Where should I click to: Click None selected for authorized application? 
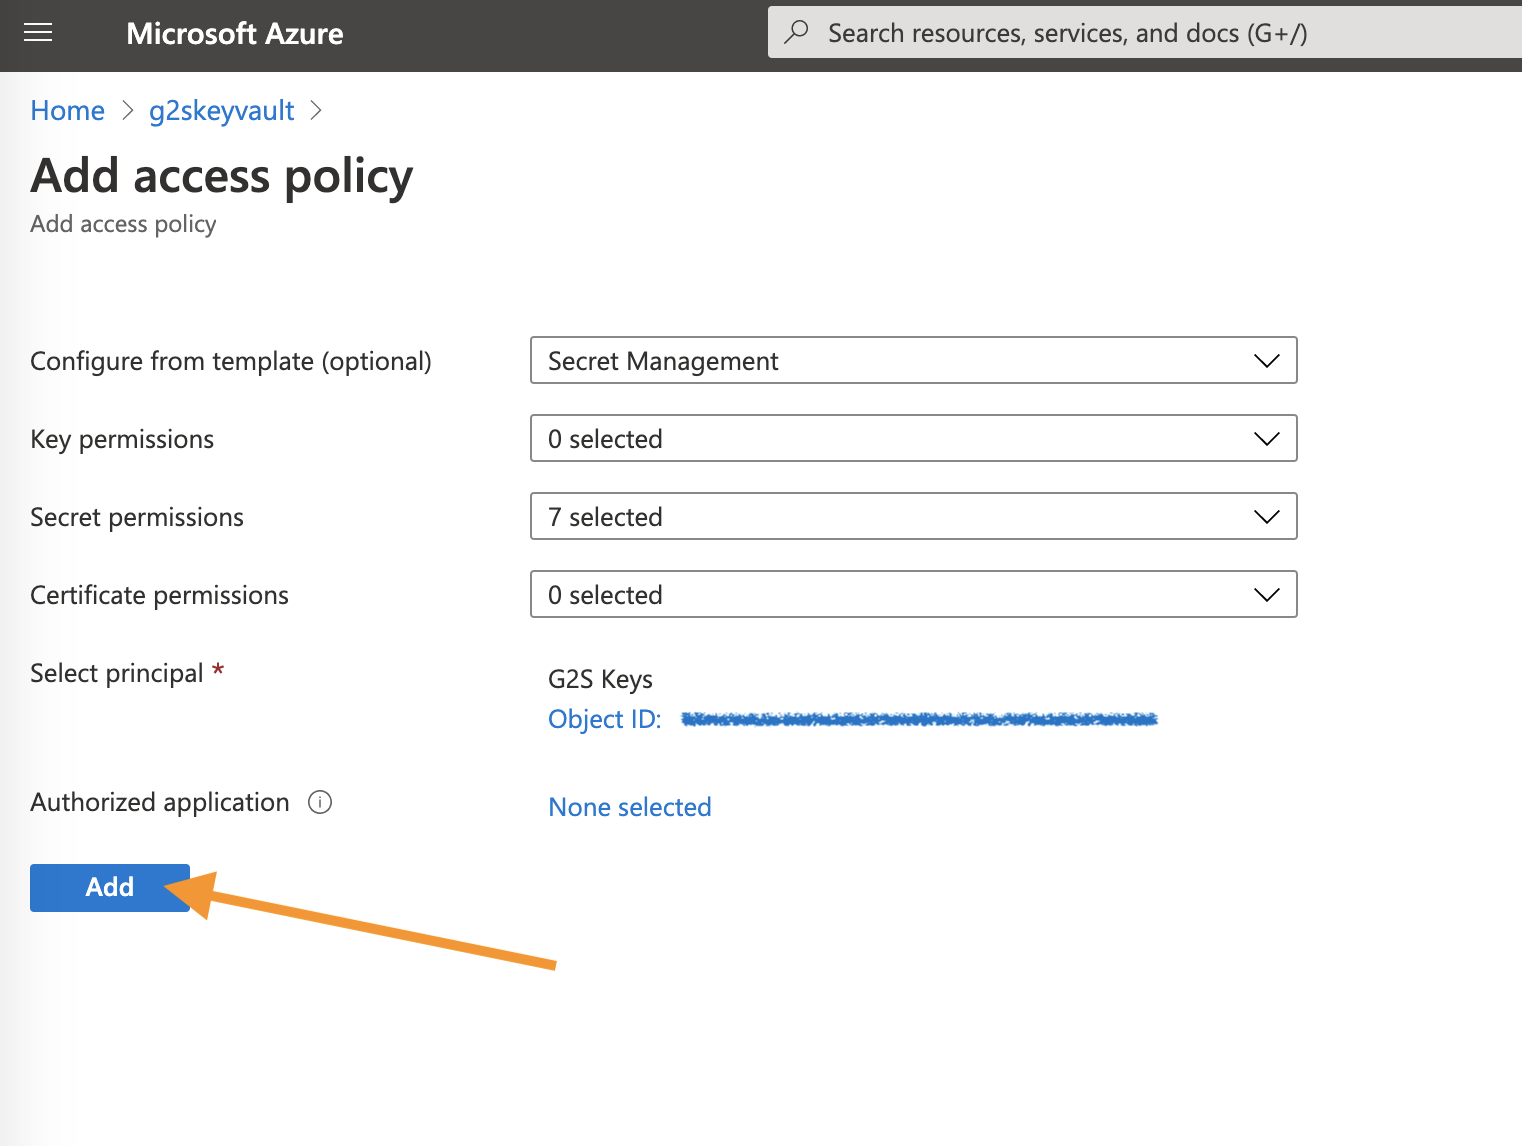click(x=630, y=807)
